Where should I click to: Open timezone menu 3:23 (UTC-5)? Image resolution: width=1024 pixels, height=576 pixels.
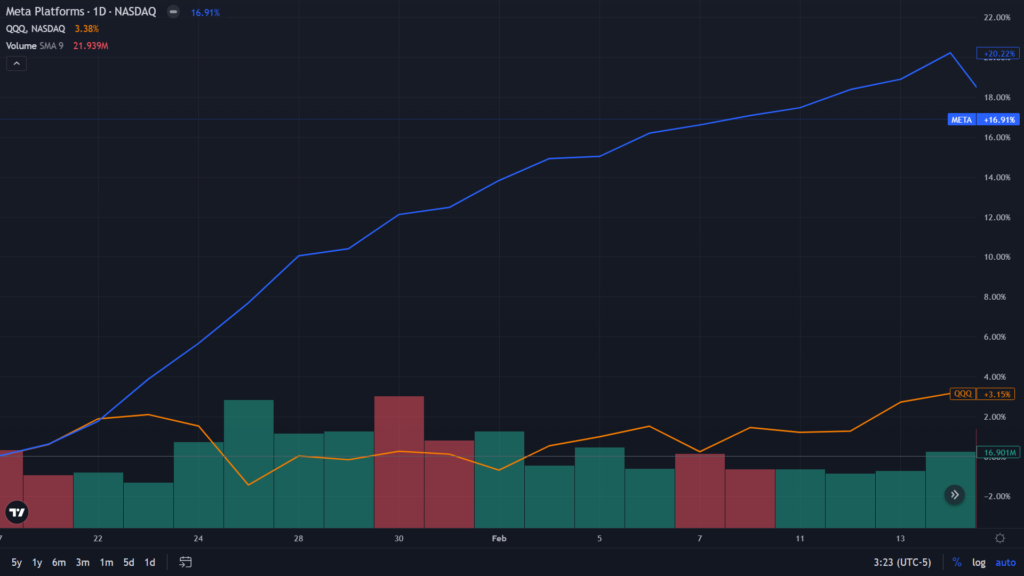coord(902,562)
